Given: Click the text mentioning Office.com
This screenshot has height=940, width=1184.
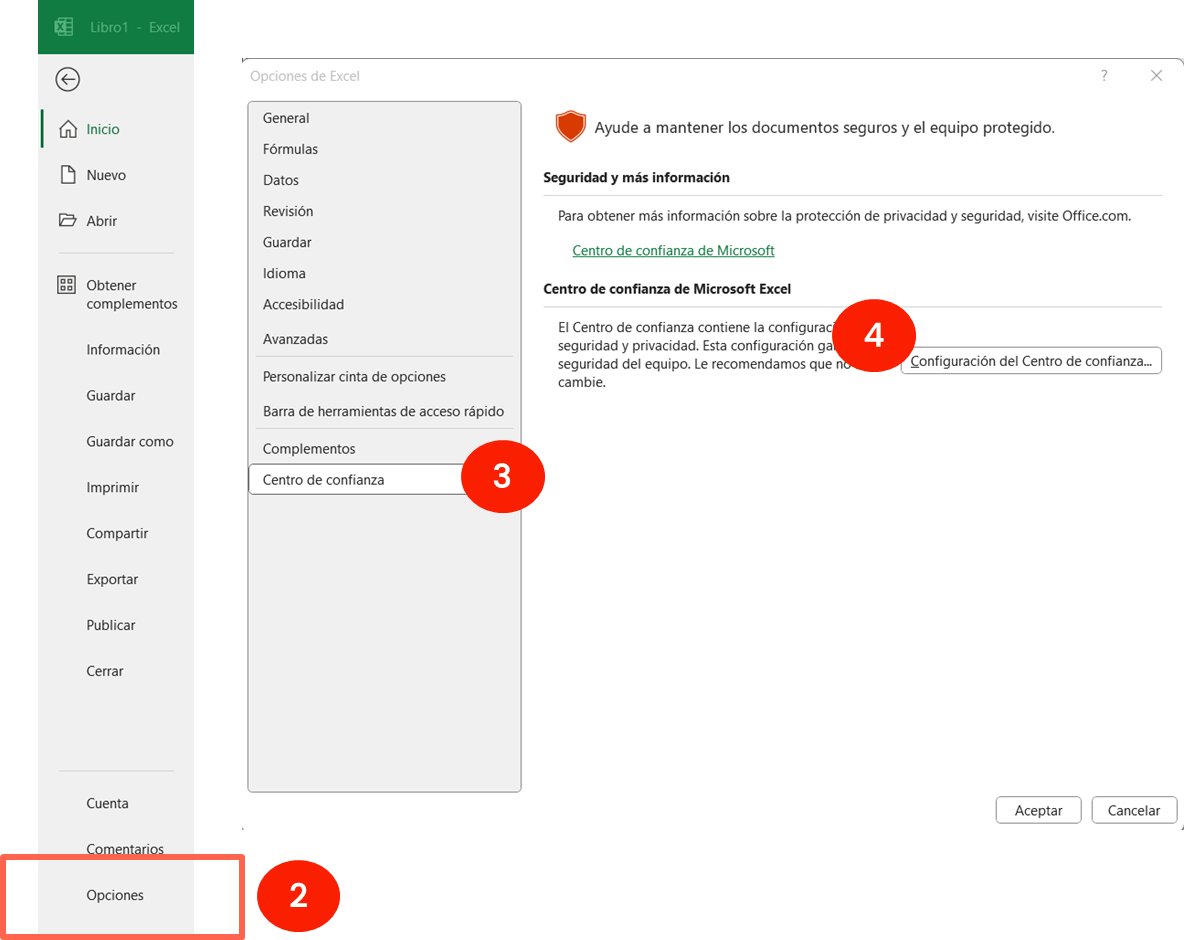Looking at the screenshot, I should pos(844,216).
